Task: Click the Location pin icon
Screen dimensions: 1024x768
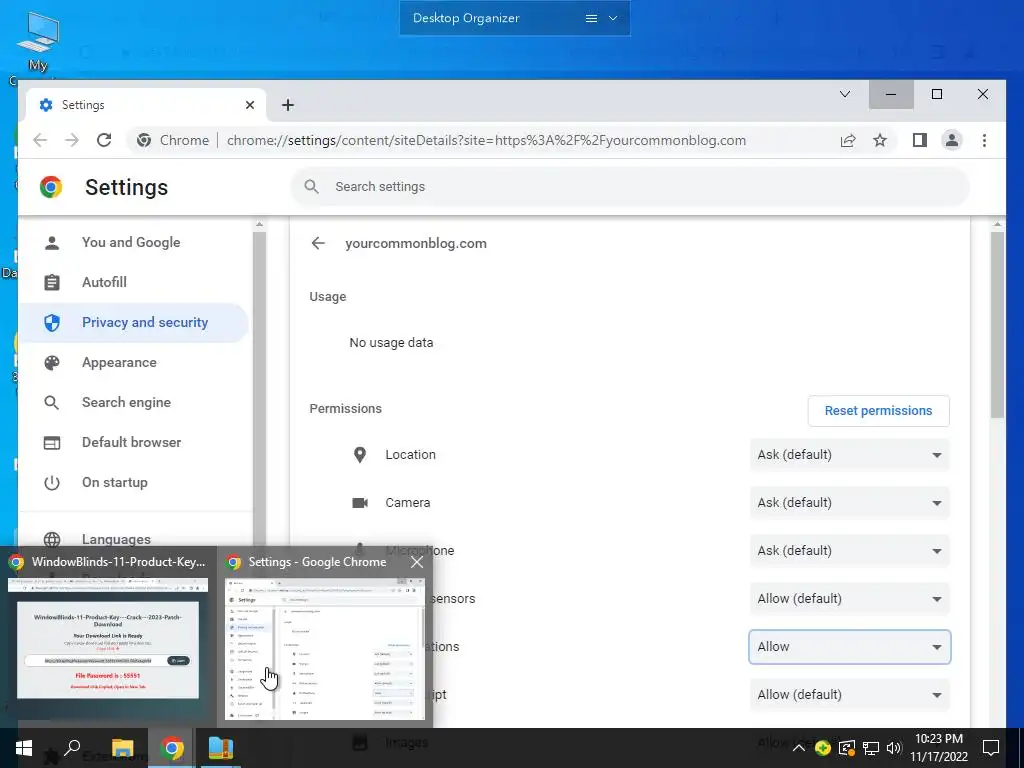Action: 359,455
